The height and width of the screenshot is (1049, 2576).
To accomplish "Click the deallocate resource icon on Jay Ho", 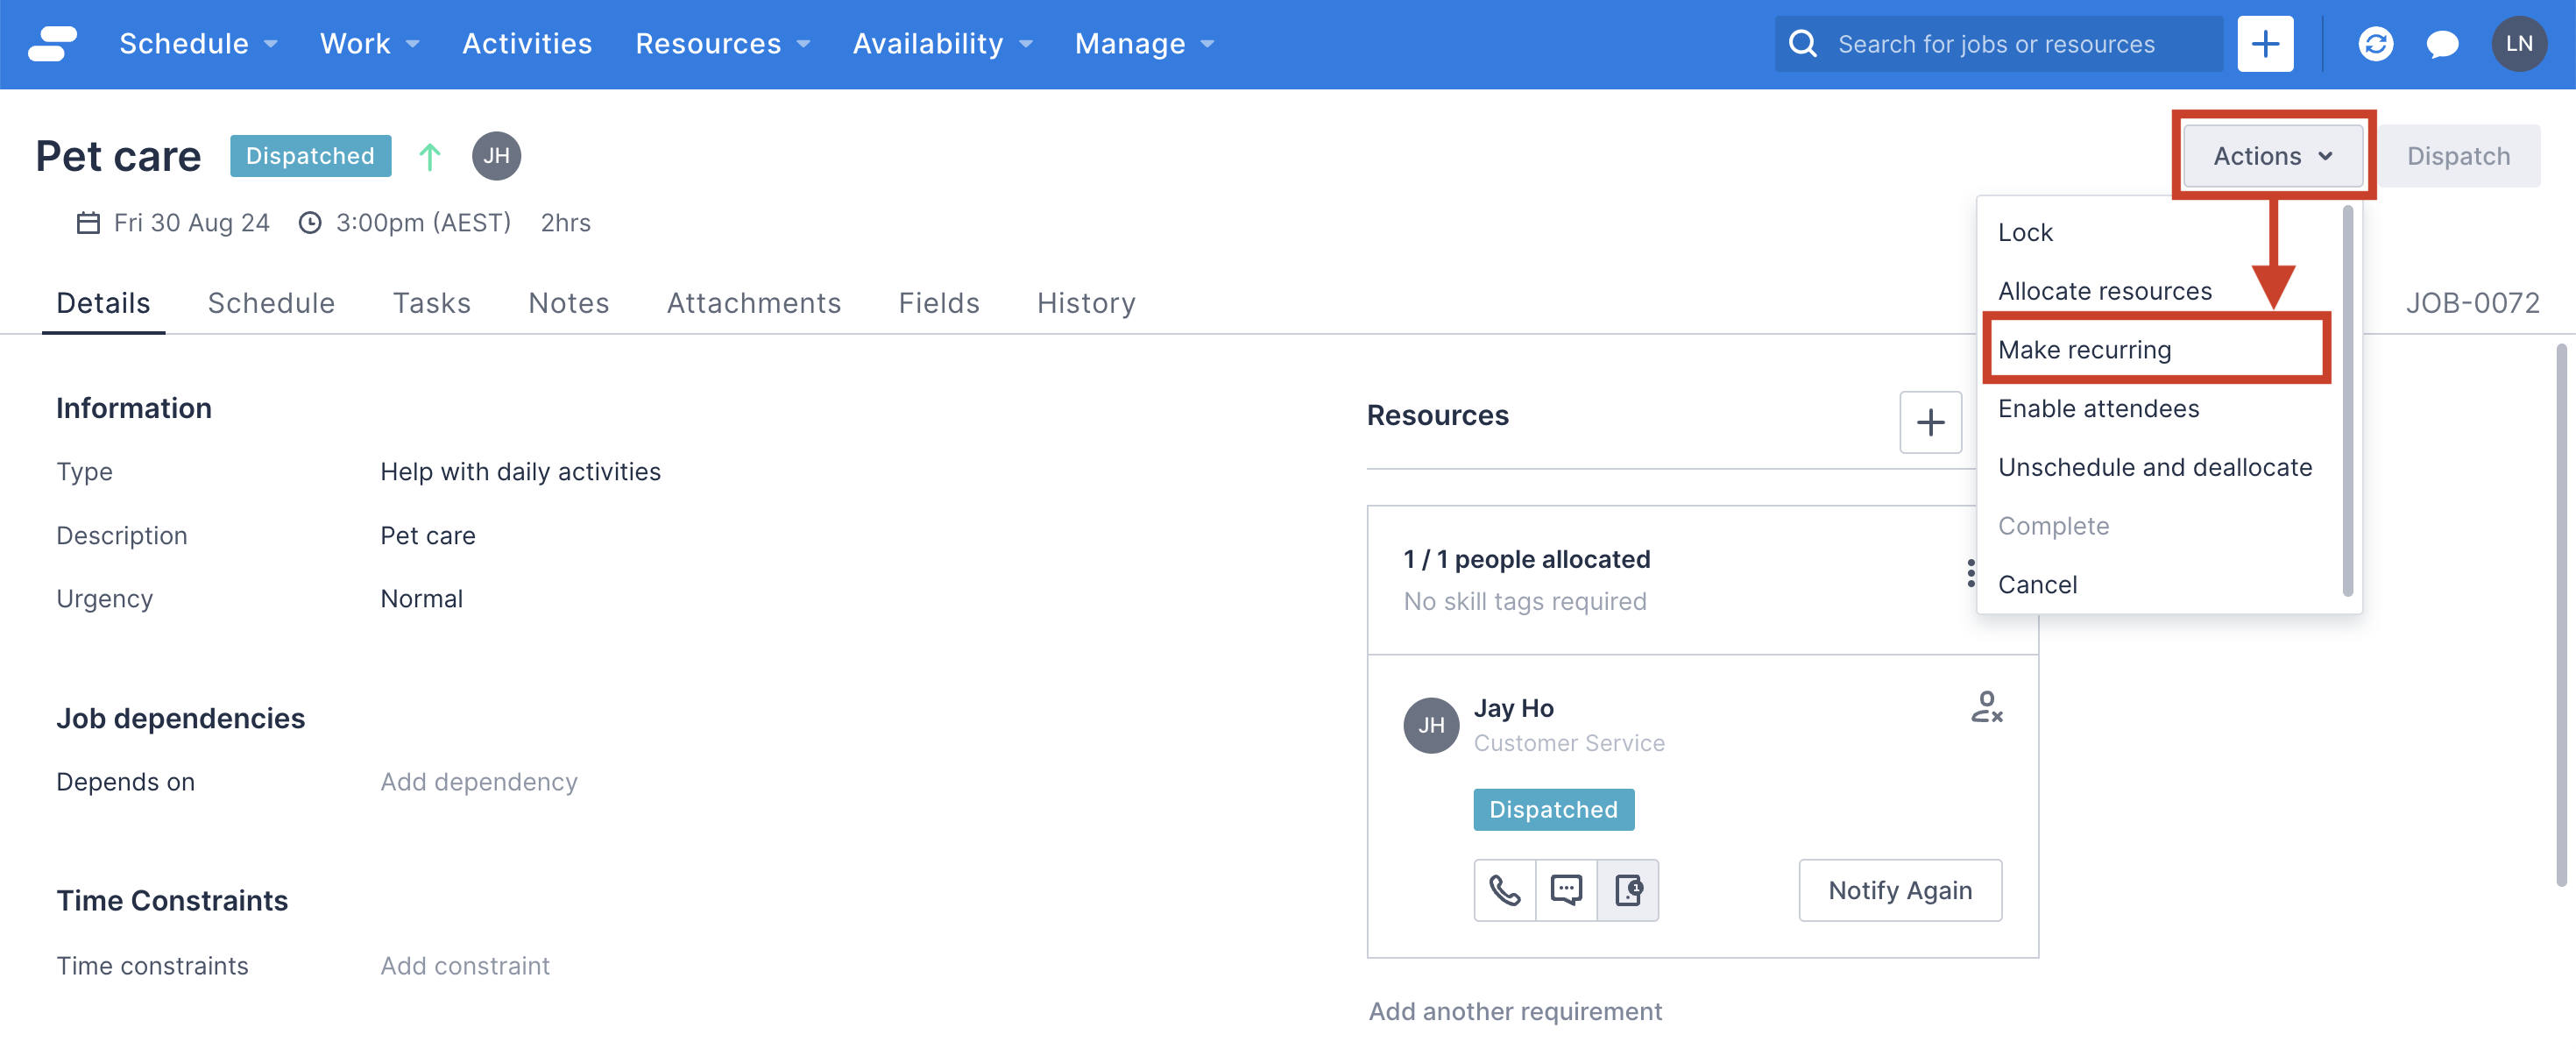I will click(x=1987, y=710).
